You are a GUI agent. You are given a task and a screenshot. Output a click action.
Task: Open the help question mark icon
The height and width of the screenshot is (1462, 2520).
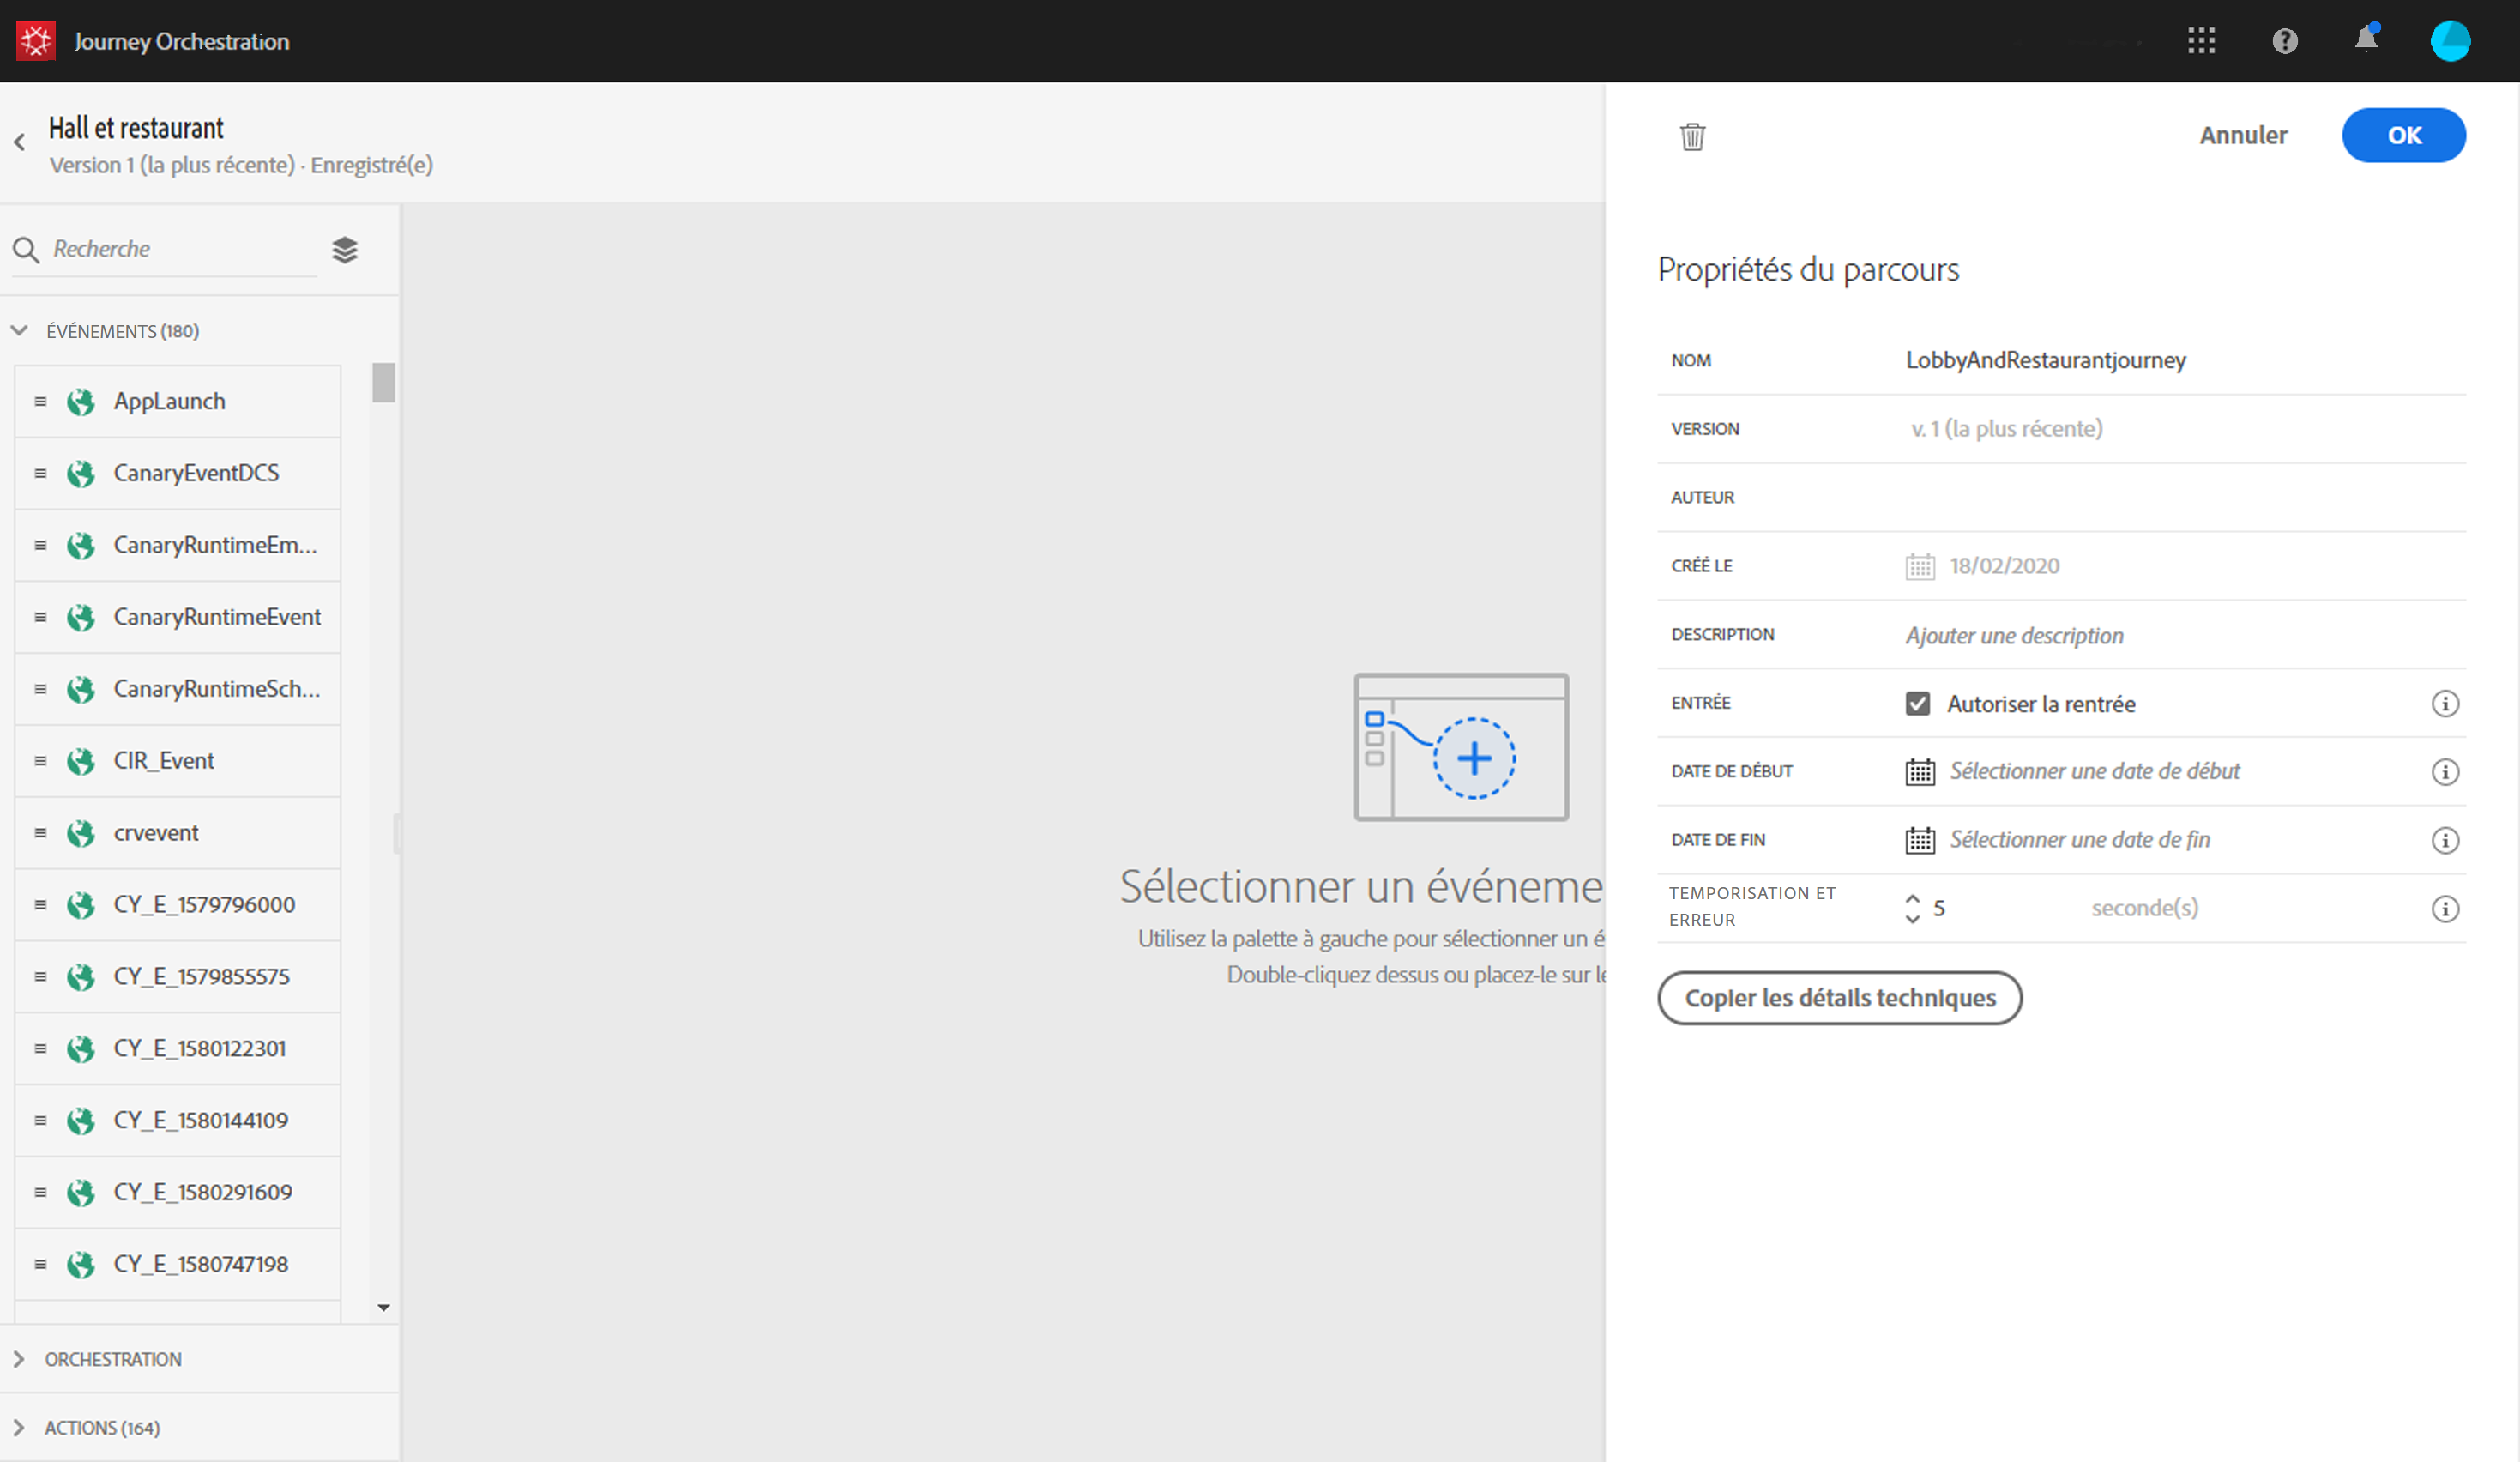tap(2284, 41)
